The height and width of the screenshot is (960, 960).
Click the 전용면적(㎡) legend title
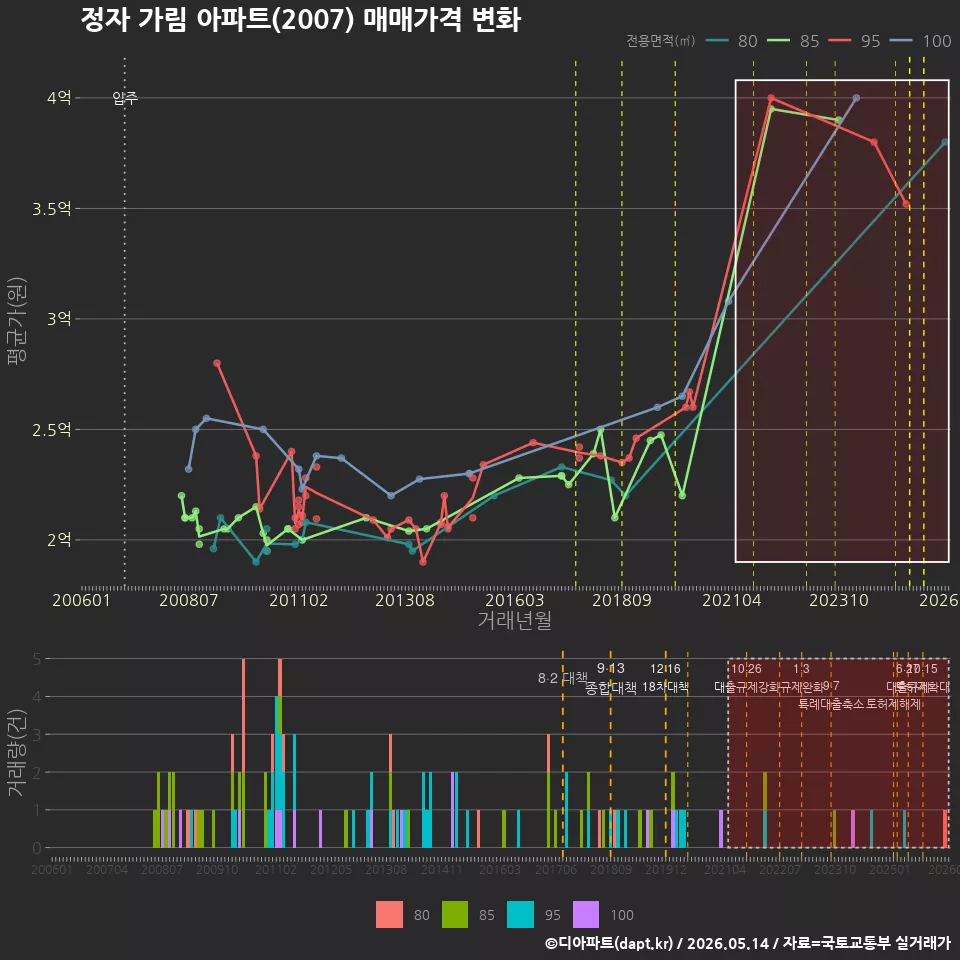point(660,41)
